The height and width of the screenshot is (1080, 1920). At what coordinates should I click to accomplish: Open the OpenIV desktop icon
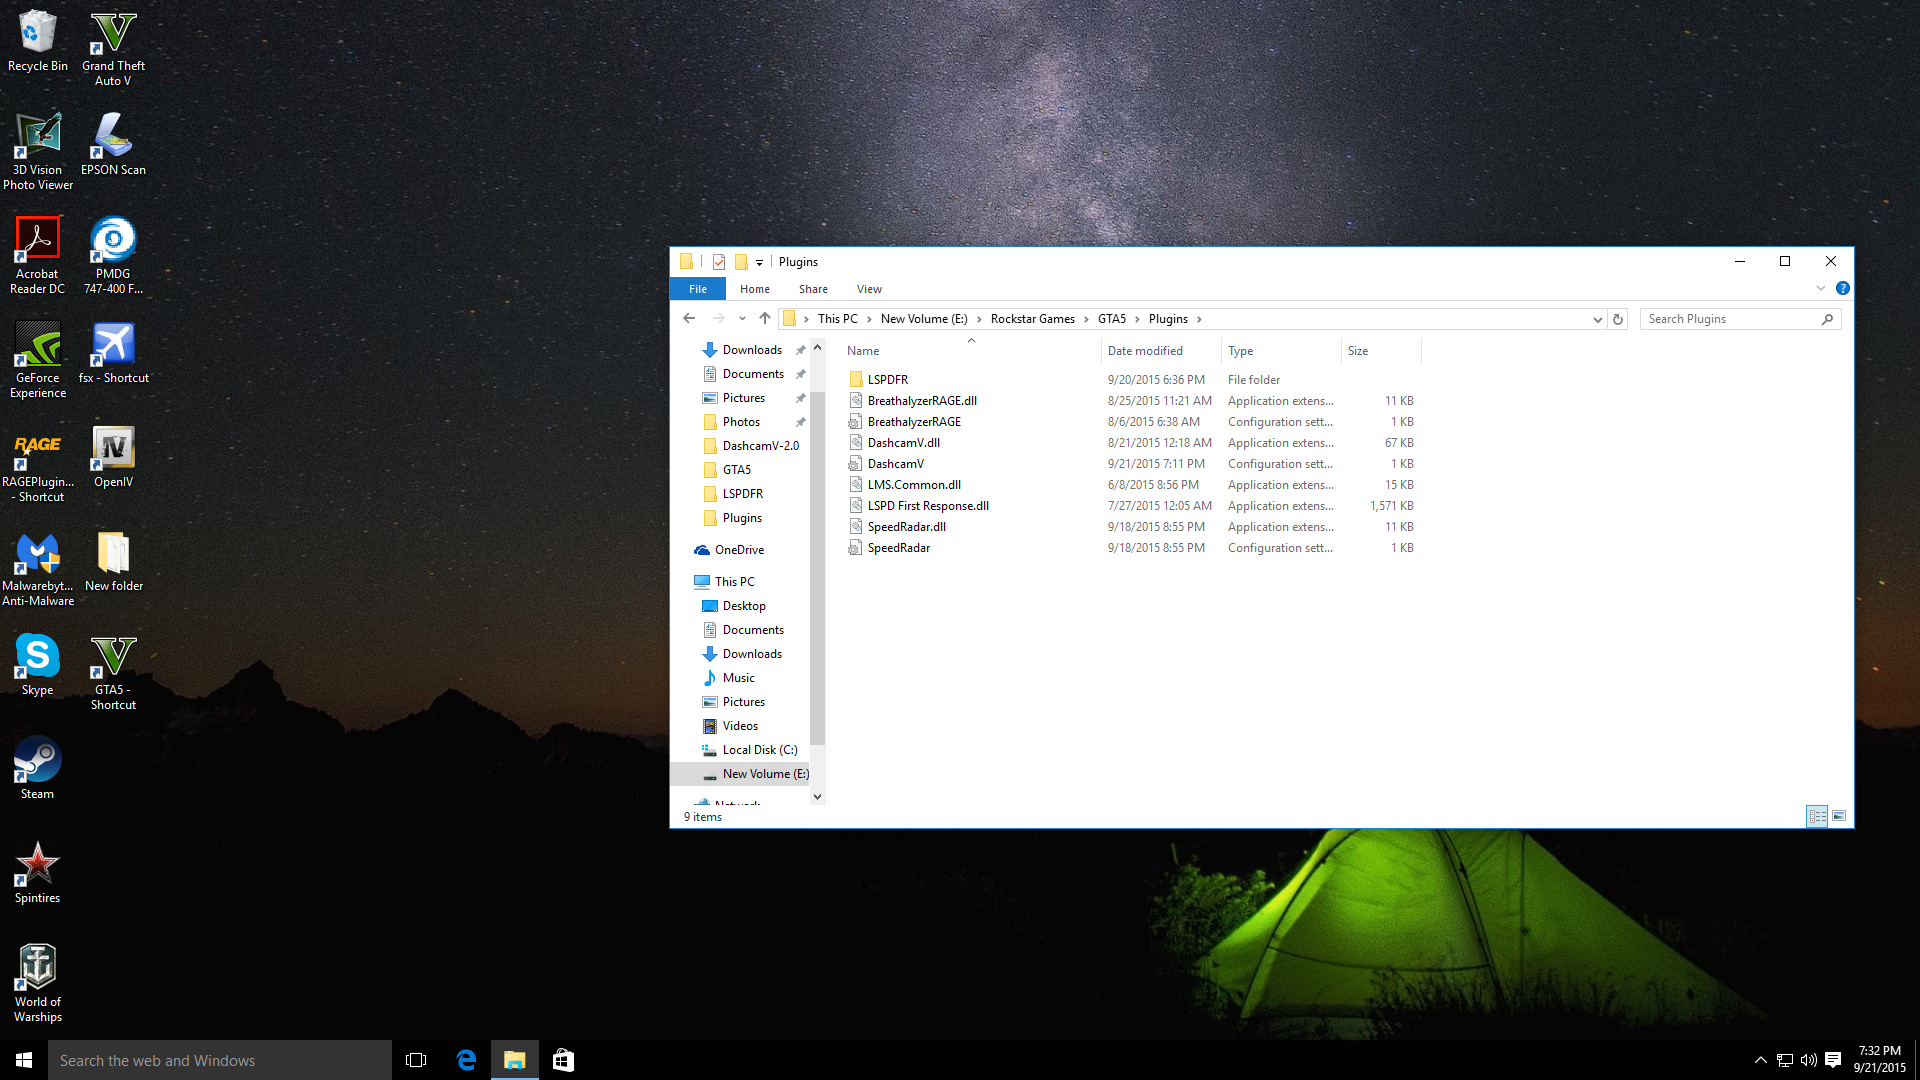(113, 449)
